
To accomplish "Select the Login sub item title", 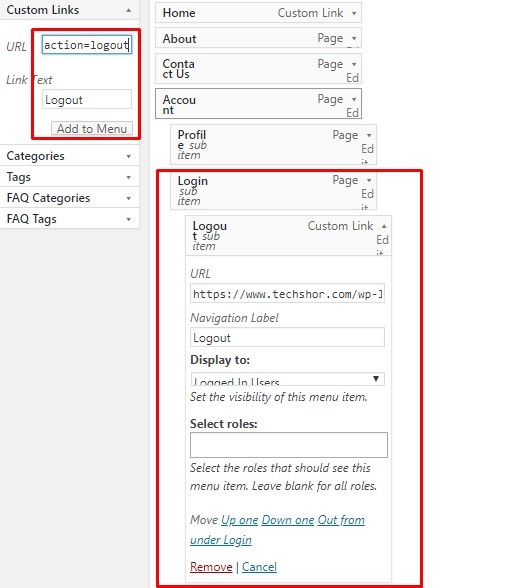I will 193,181.
